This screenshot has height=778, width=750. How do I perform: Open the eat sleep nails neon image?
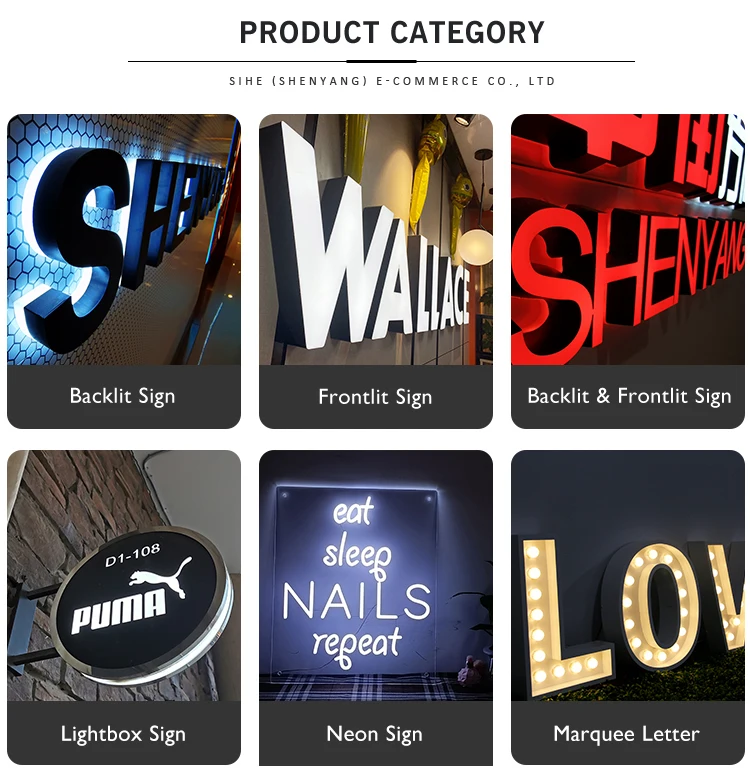pos(376,576)
